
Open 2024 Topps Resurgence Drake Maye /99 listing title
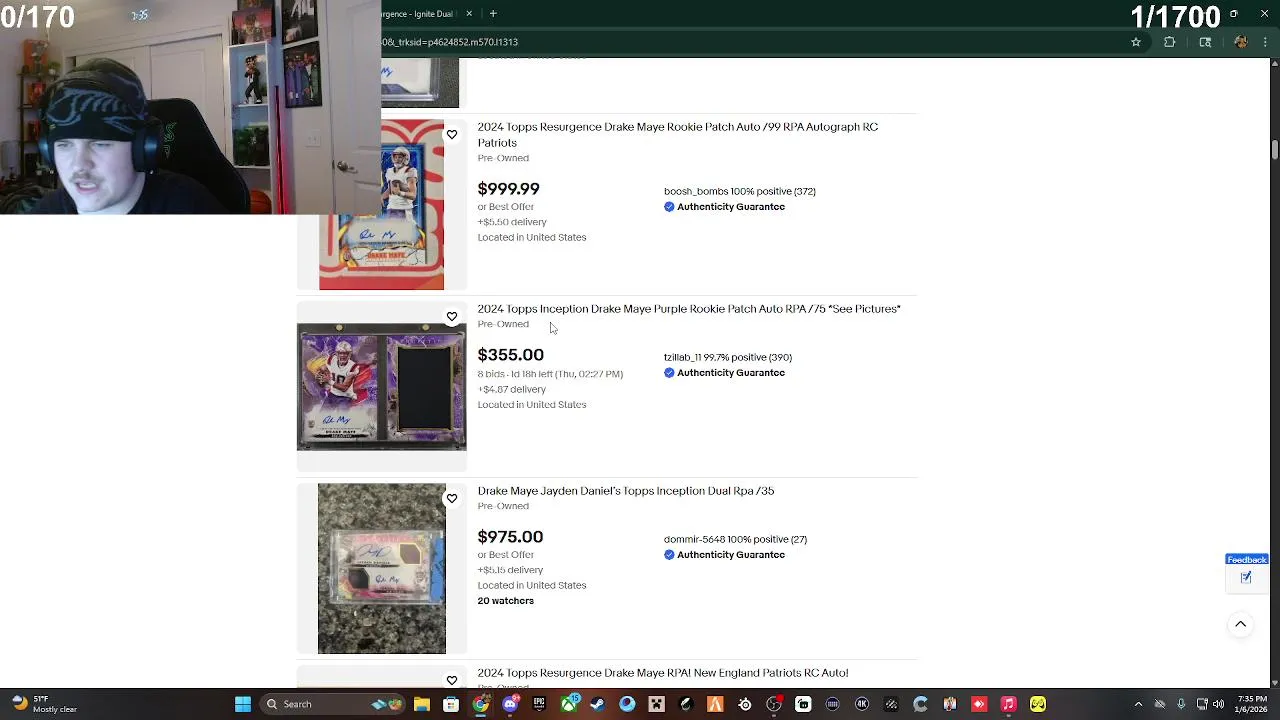[x=678, y=135]
